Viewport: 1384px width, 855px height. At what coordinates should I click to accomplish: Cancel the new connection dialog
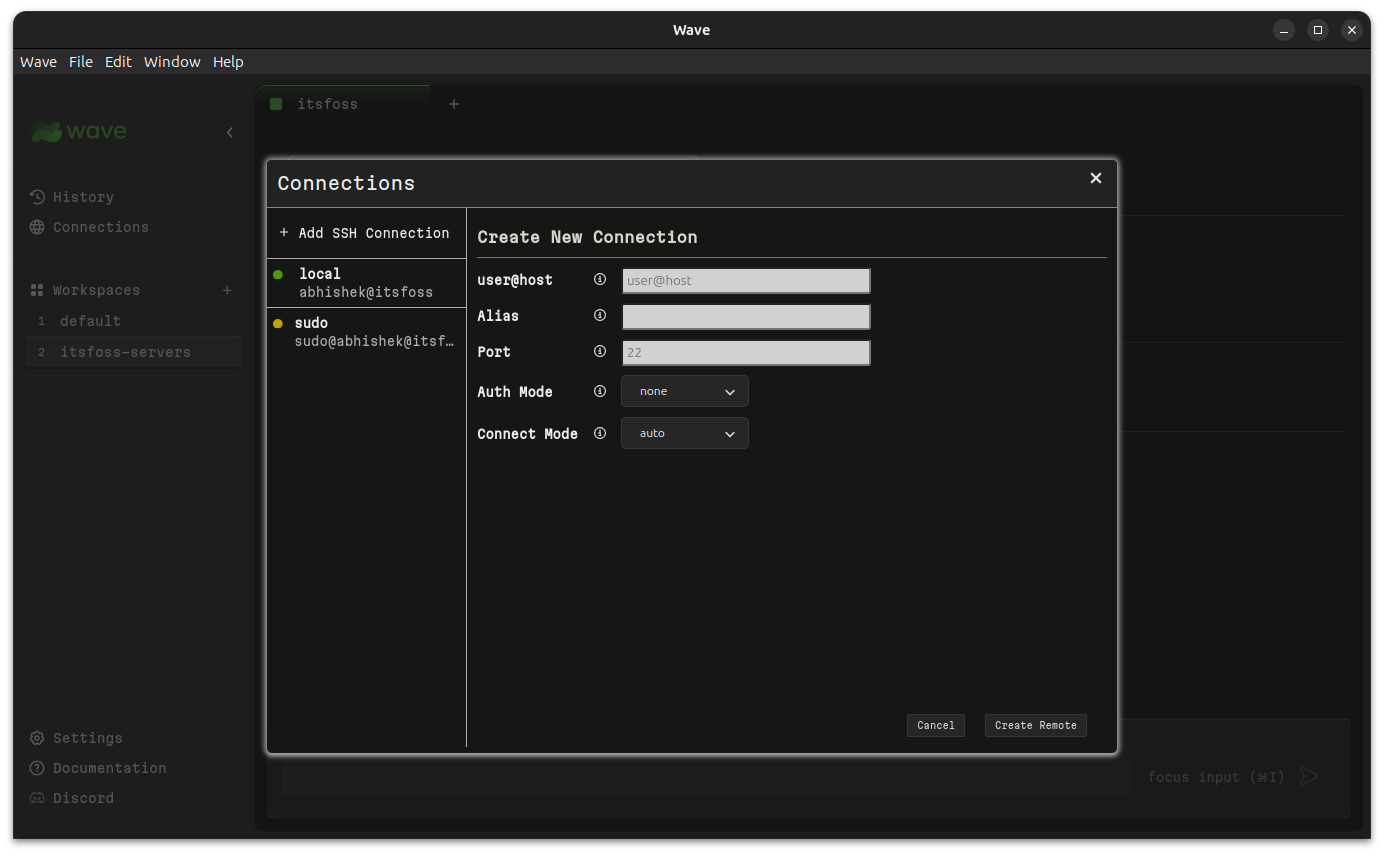[x=935, y=725]
